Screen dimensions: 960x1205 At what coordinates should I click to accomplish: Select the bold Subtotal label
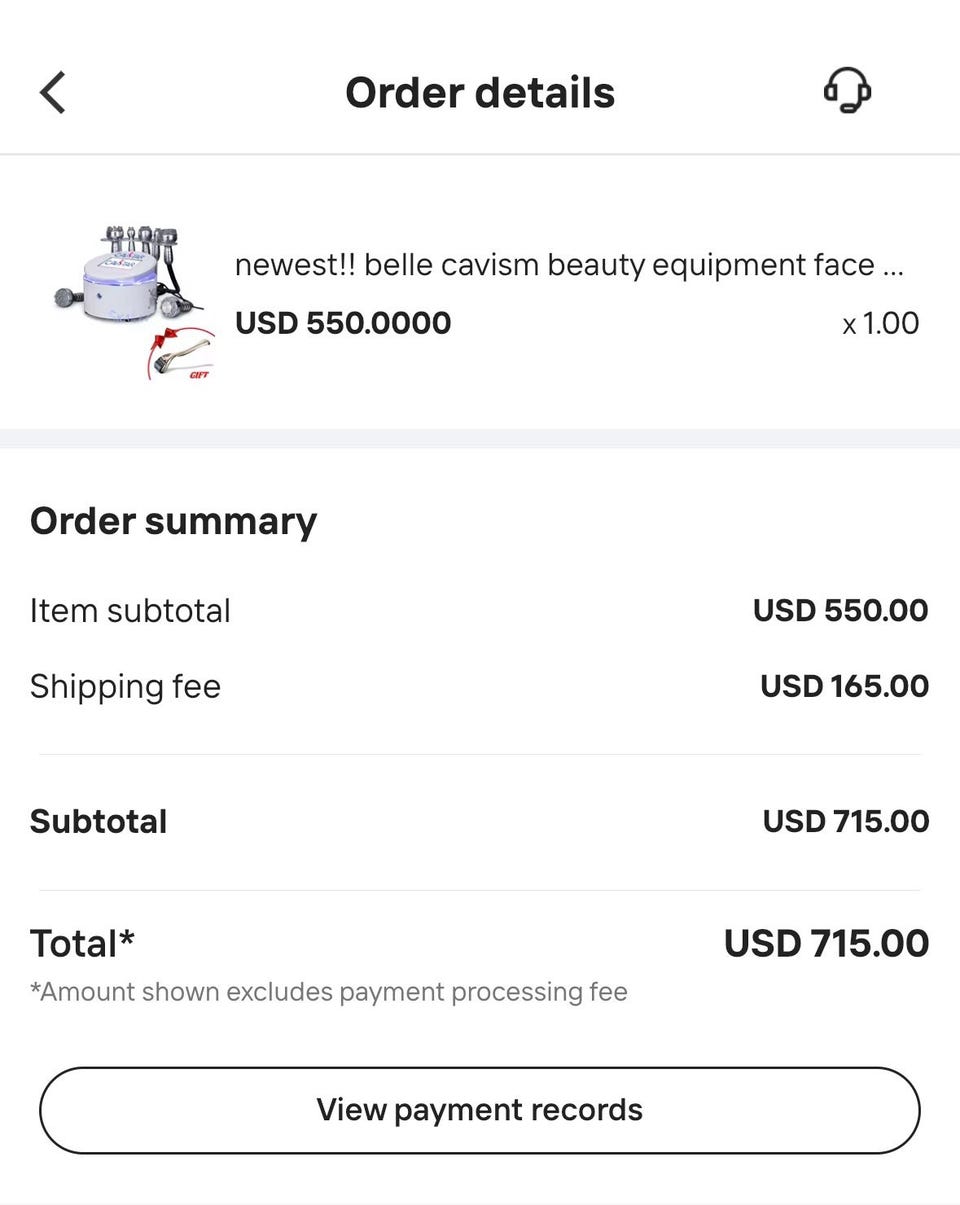pyautogui.click(x=98, y=821)
